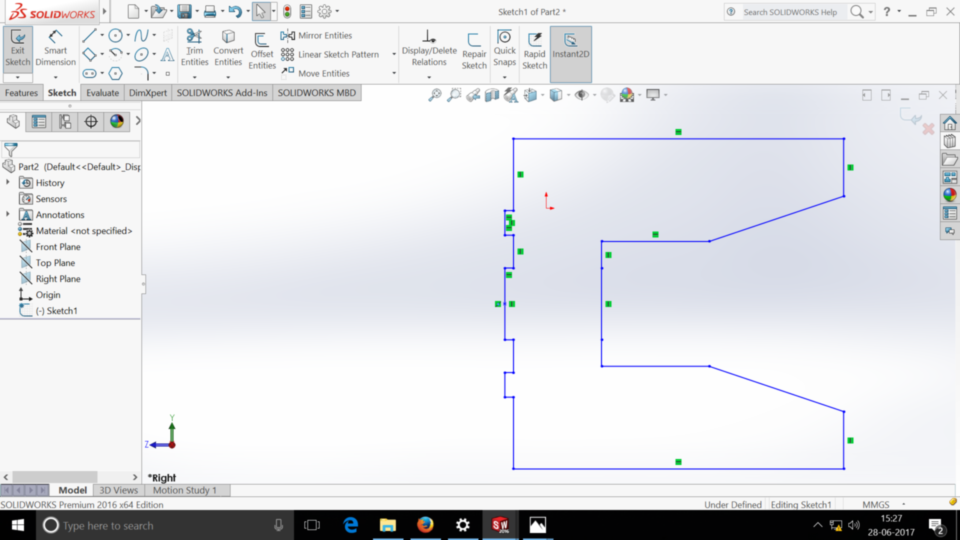Click Windows search box

(x=165, y=525)
